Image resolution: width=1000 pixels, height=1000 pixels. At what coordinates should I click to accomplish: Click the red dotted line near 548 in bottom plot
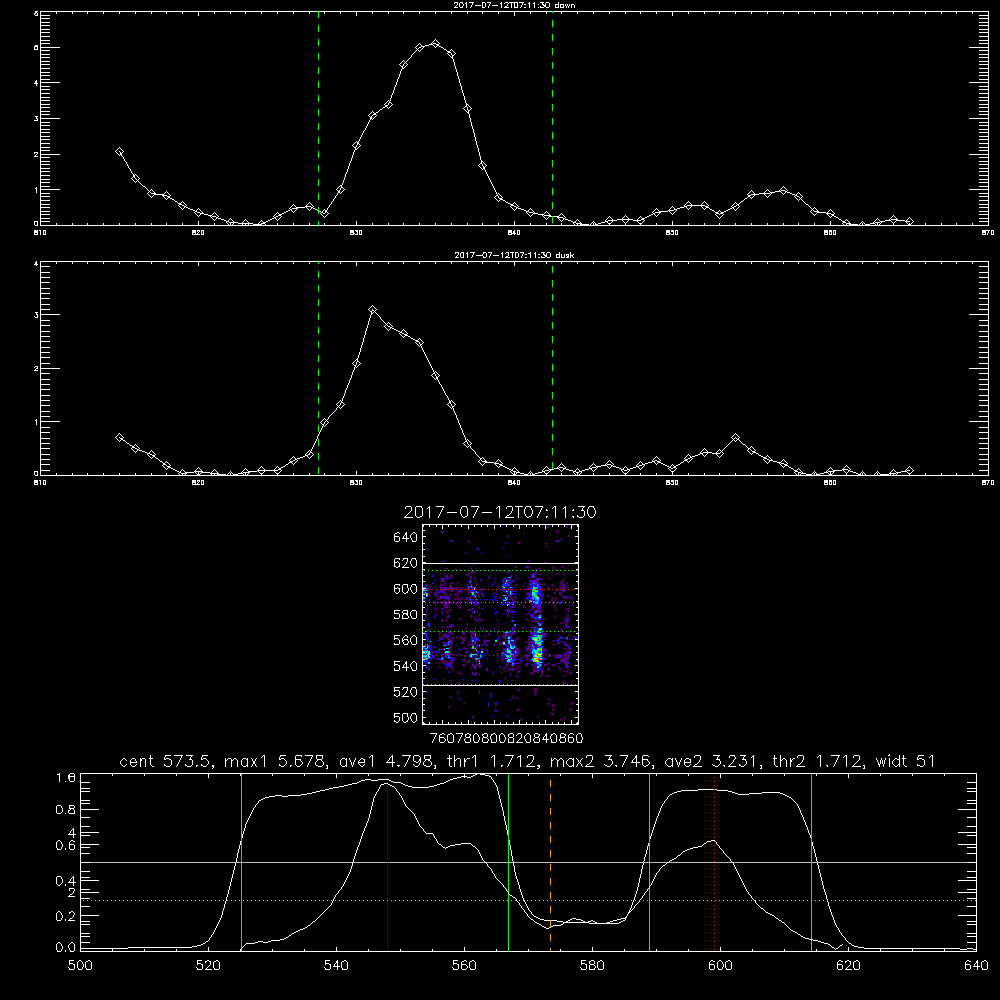pyautogui.click(x=388, y=862)
